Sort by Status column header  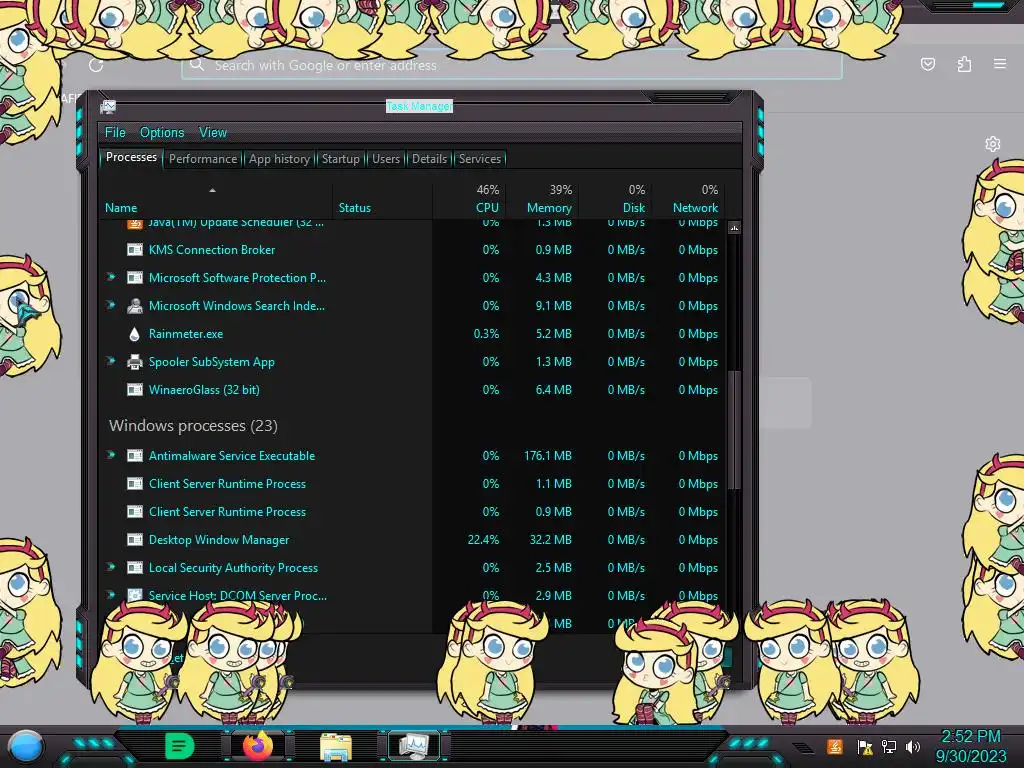tap(355, 208)
